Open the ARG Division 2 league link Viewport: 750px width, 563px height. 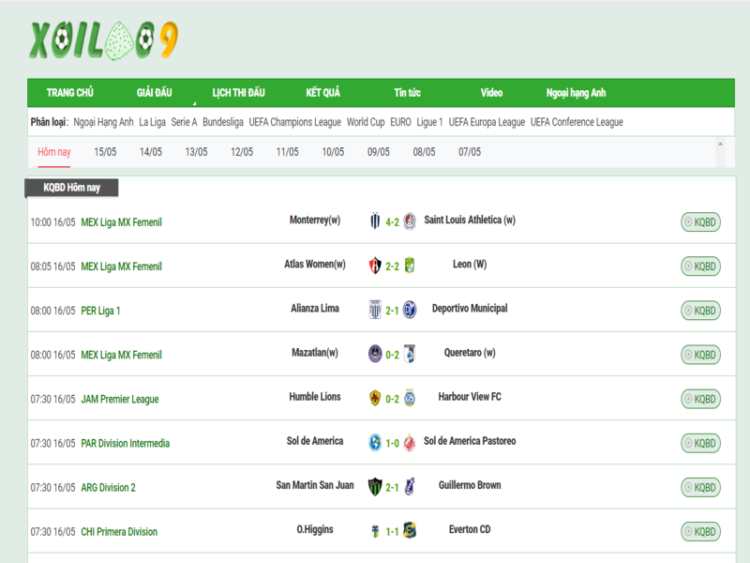click(108, 488)
